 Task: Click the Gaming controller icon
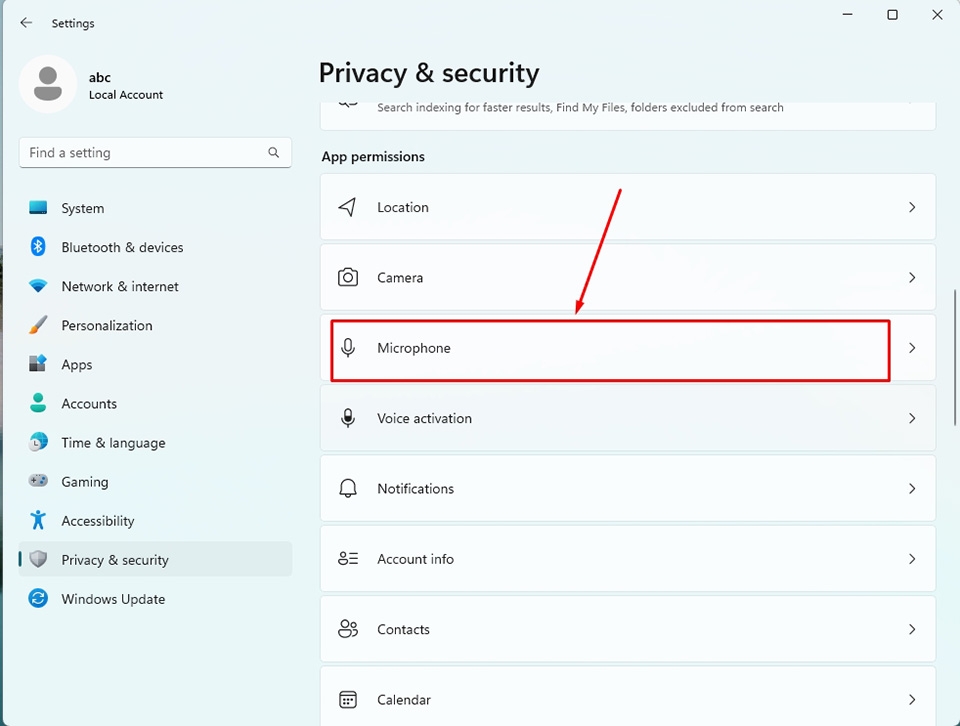click(x=38, y=481)
